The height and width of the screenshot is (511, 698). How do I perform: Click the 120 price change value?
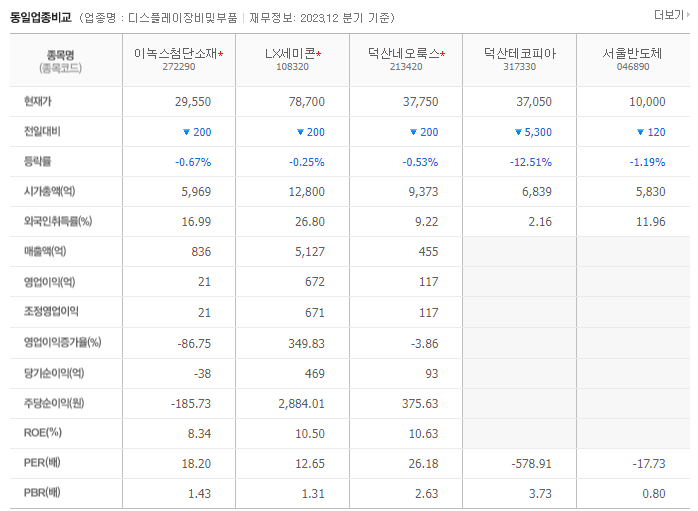pos(656,132)
